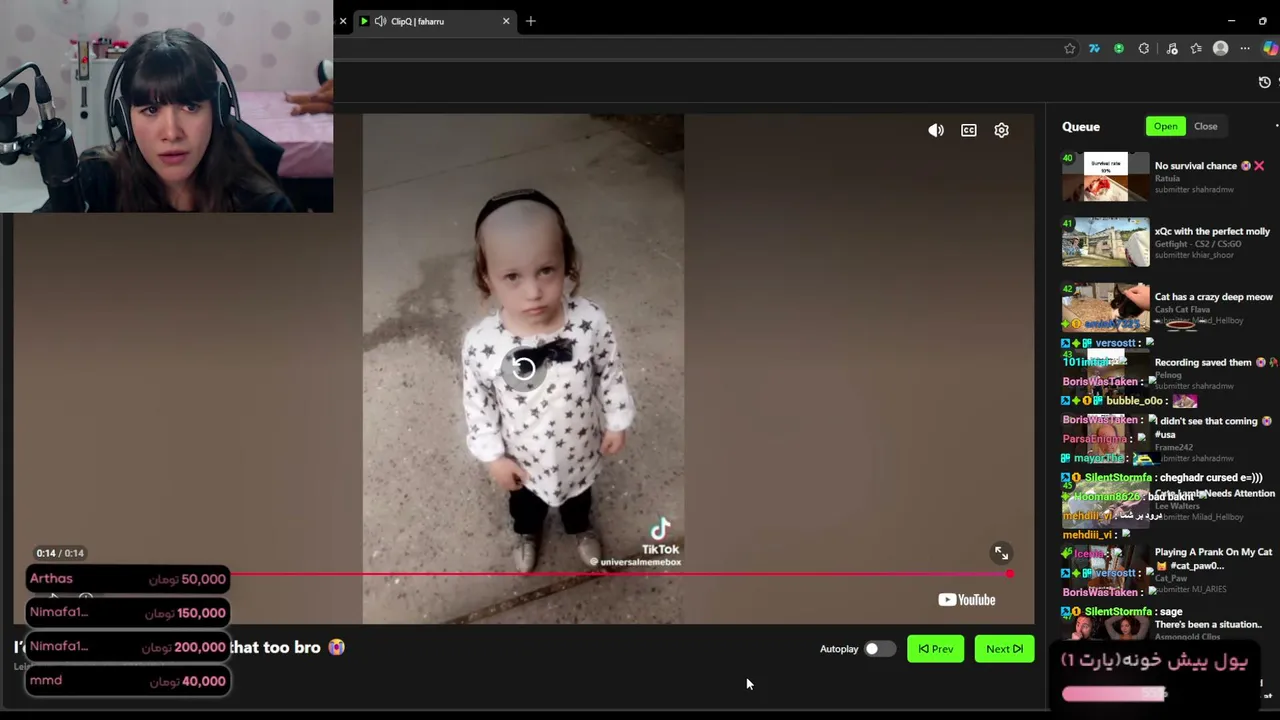Viewport: 1280px width, 720px height.
Task: Select the 'xQc with the perfect molly' thumbnail
Action: tap(1106, 242)
